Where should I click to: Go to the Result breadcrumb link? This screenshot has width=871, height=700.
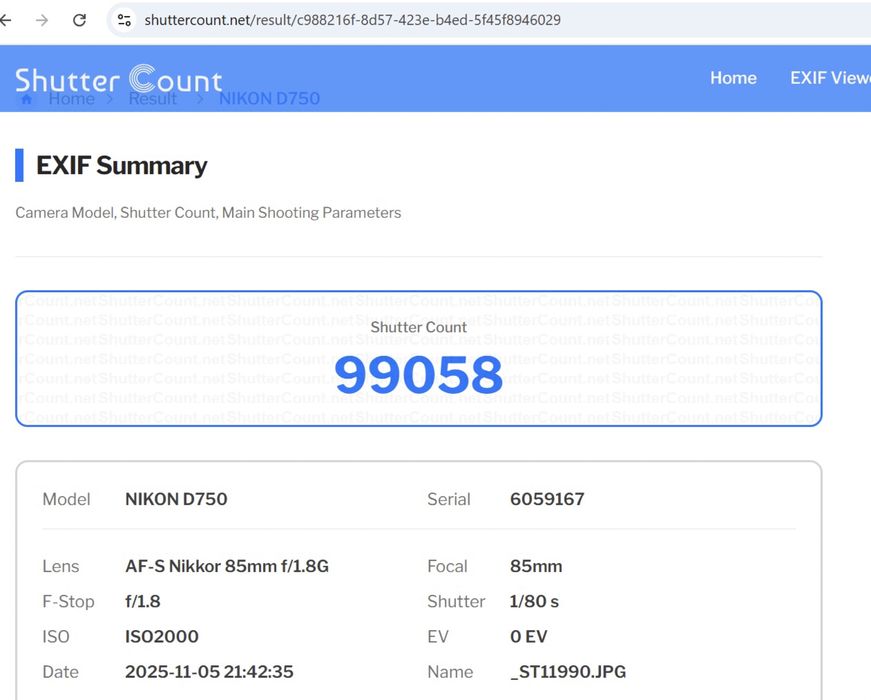pyautogui.click(x=153, y=99)
